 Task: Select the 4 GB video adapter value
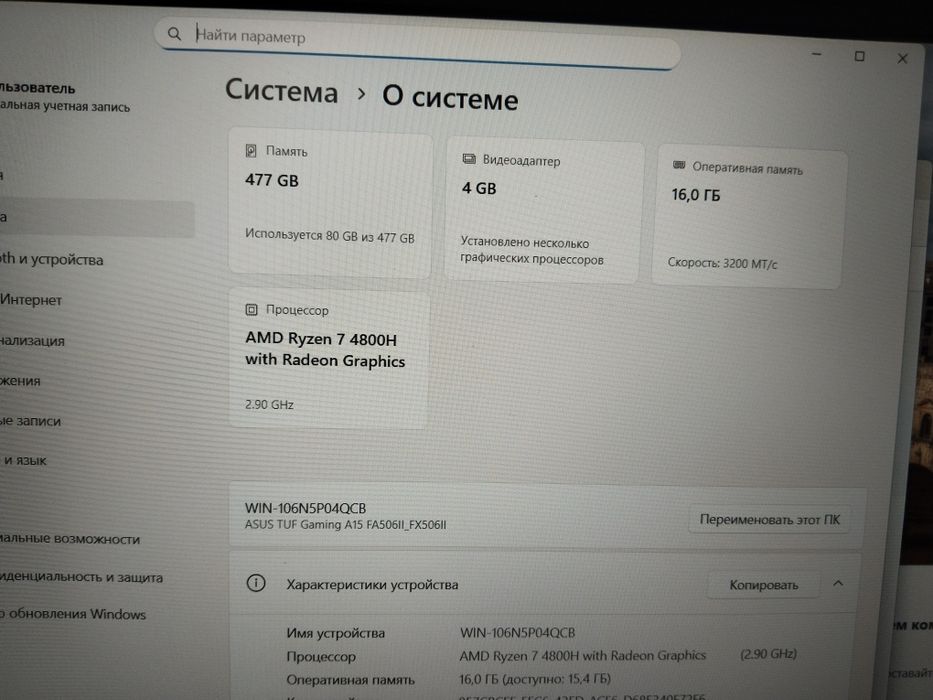coord(479,188)
